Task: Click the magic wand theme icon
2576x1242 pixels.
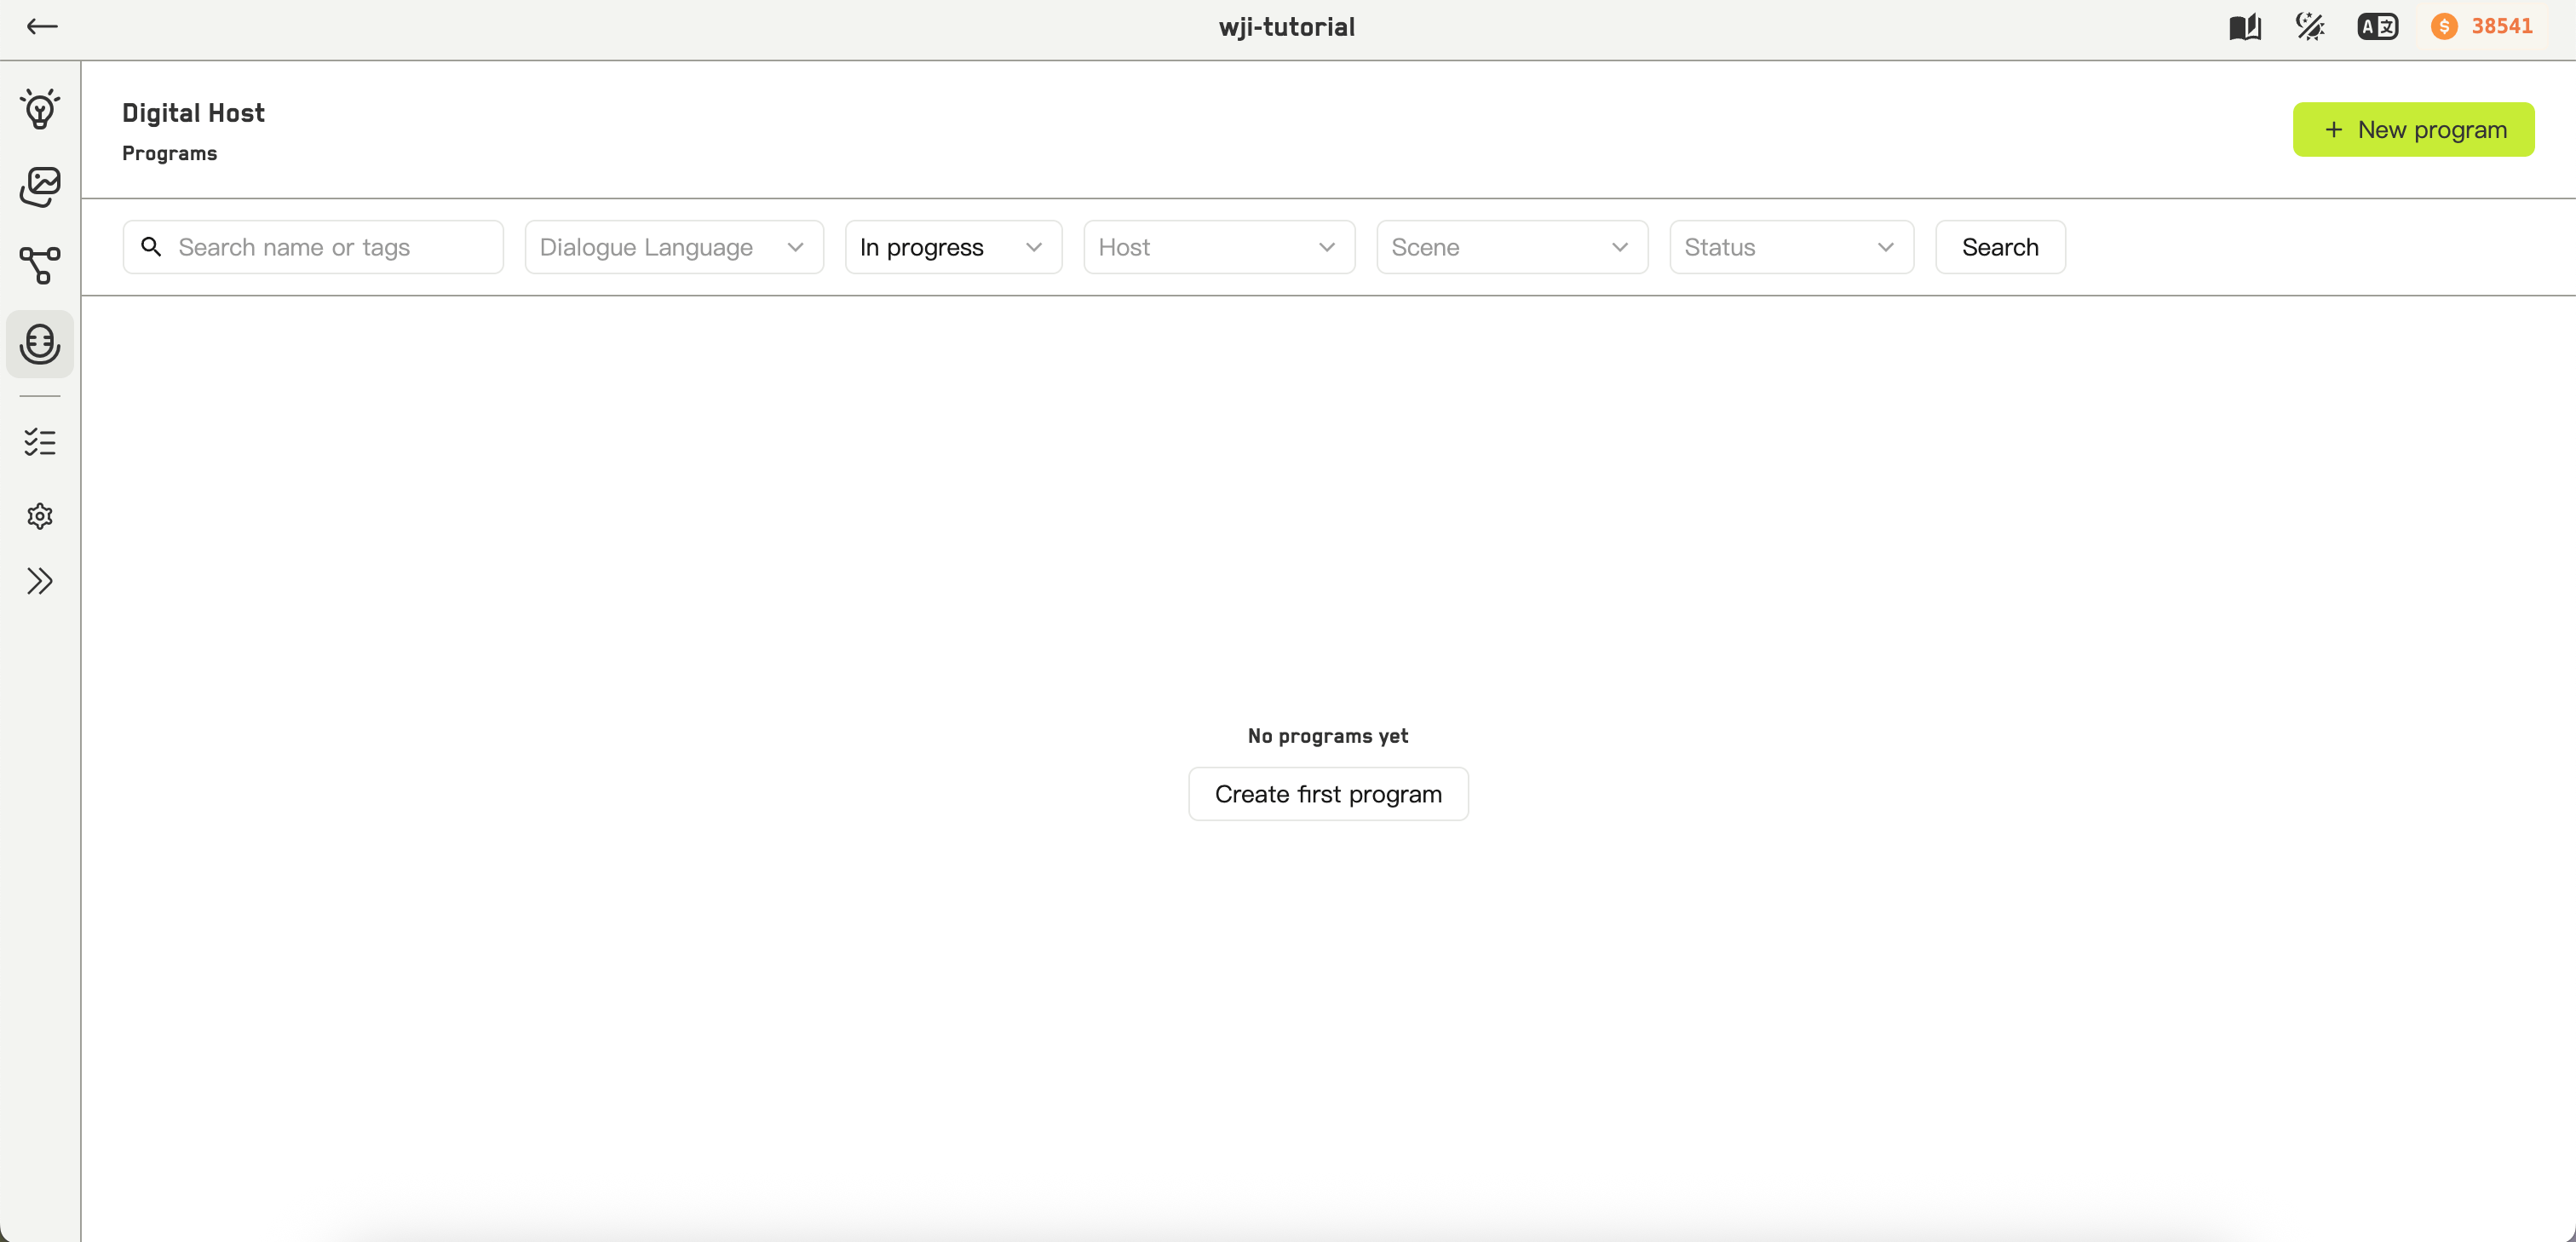Action: [x=2311, y=27]
